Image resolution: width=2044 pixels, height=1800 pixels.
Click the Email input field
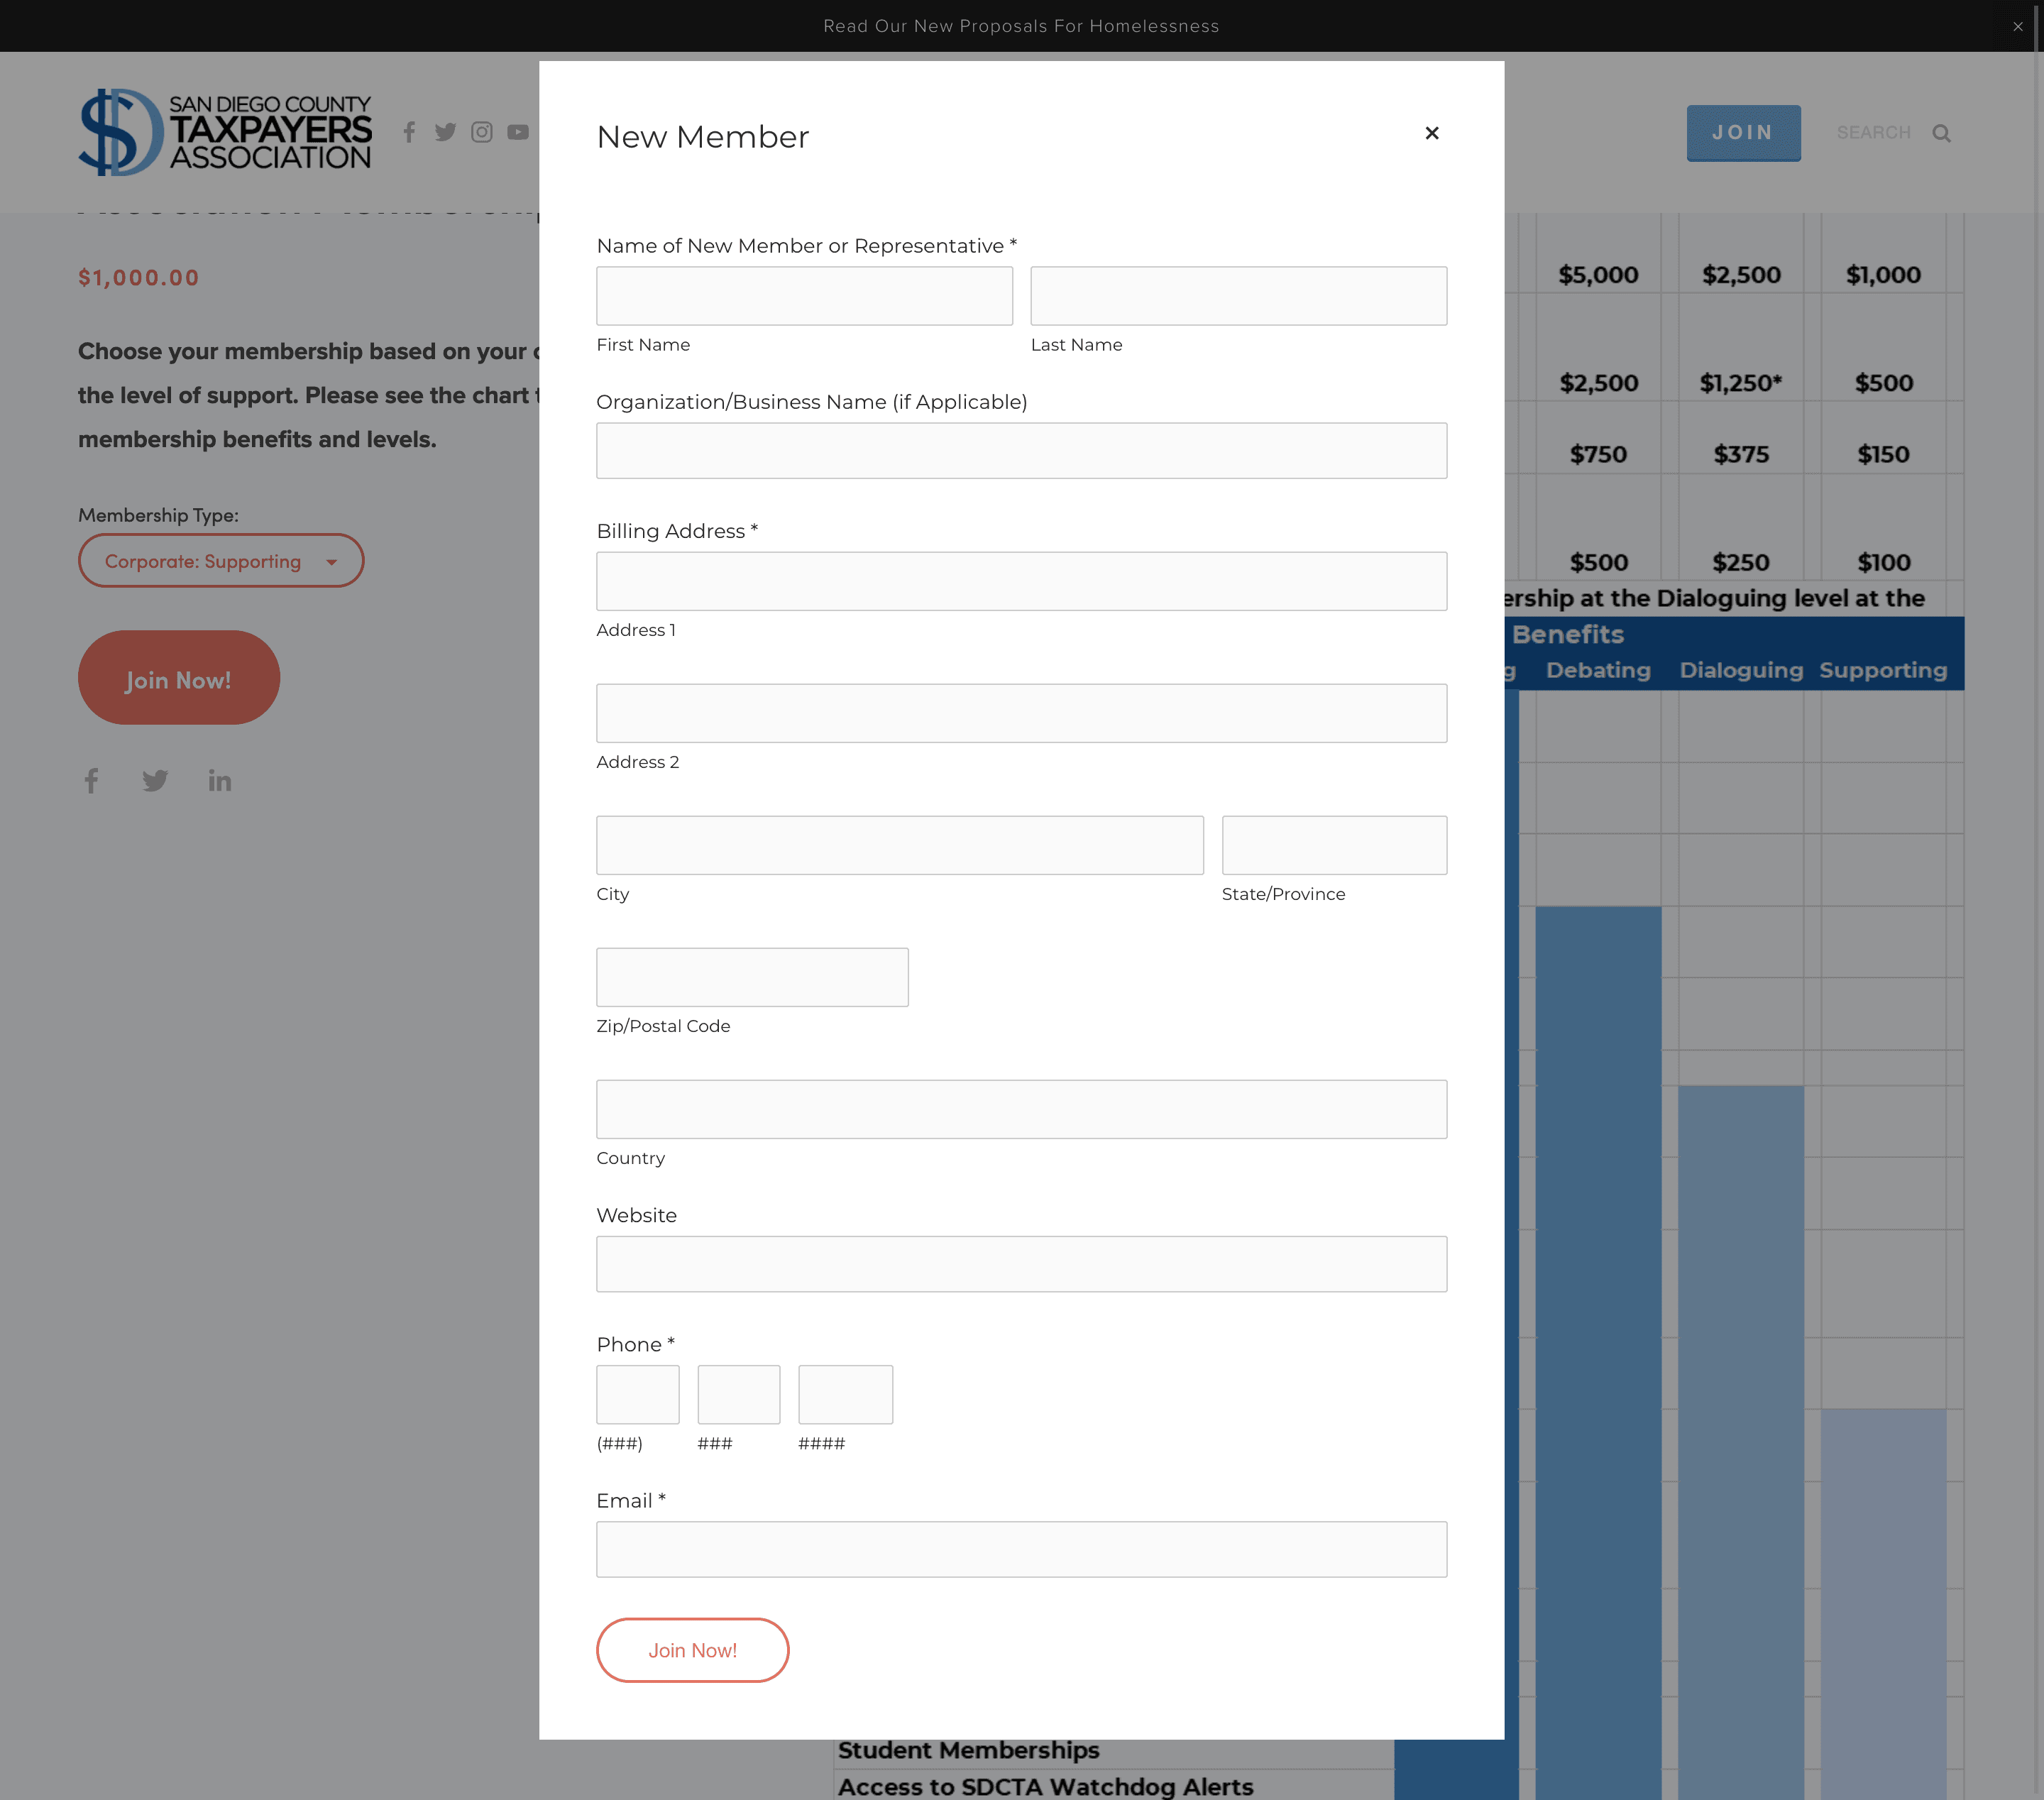pos(1021,1550)
